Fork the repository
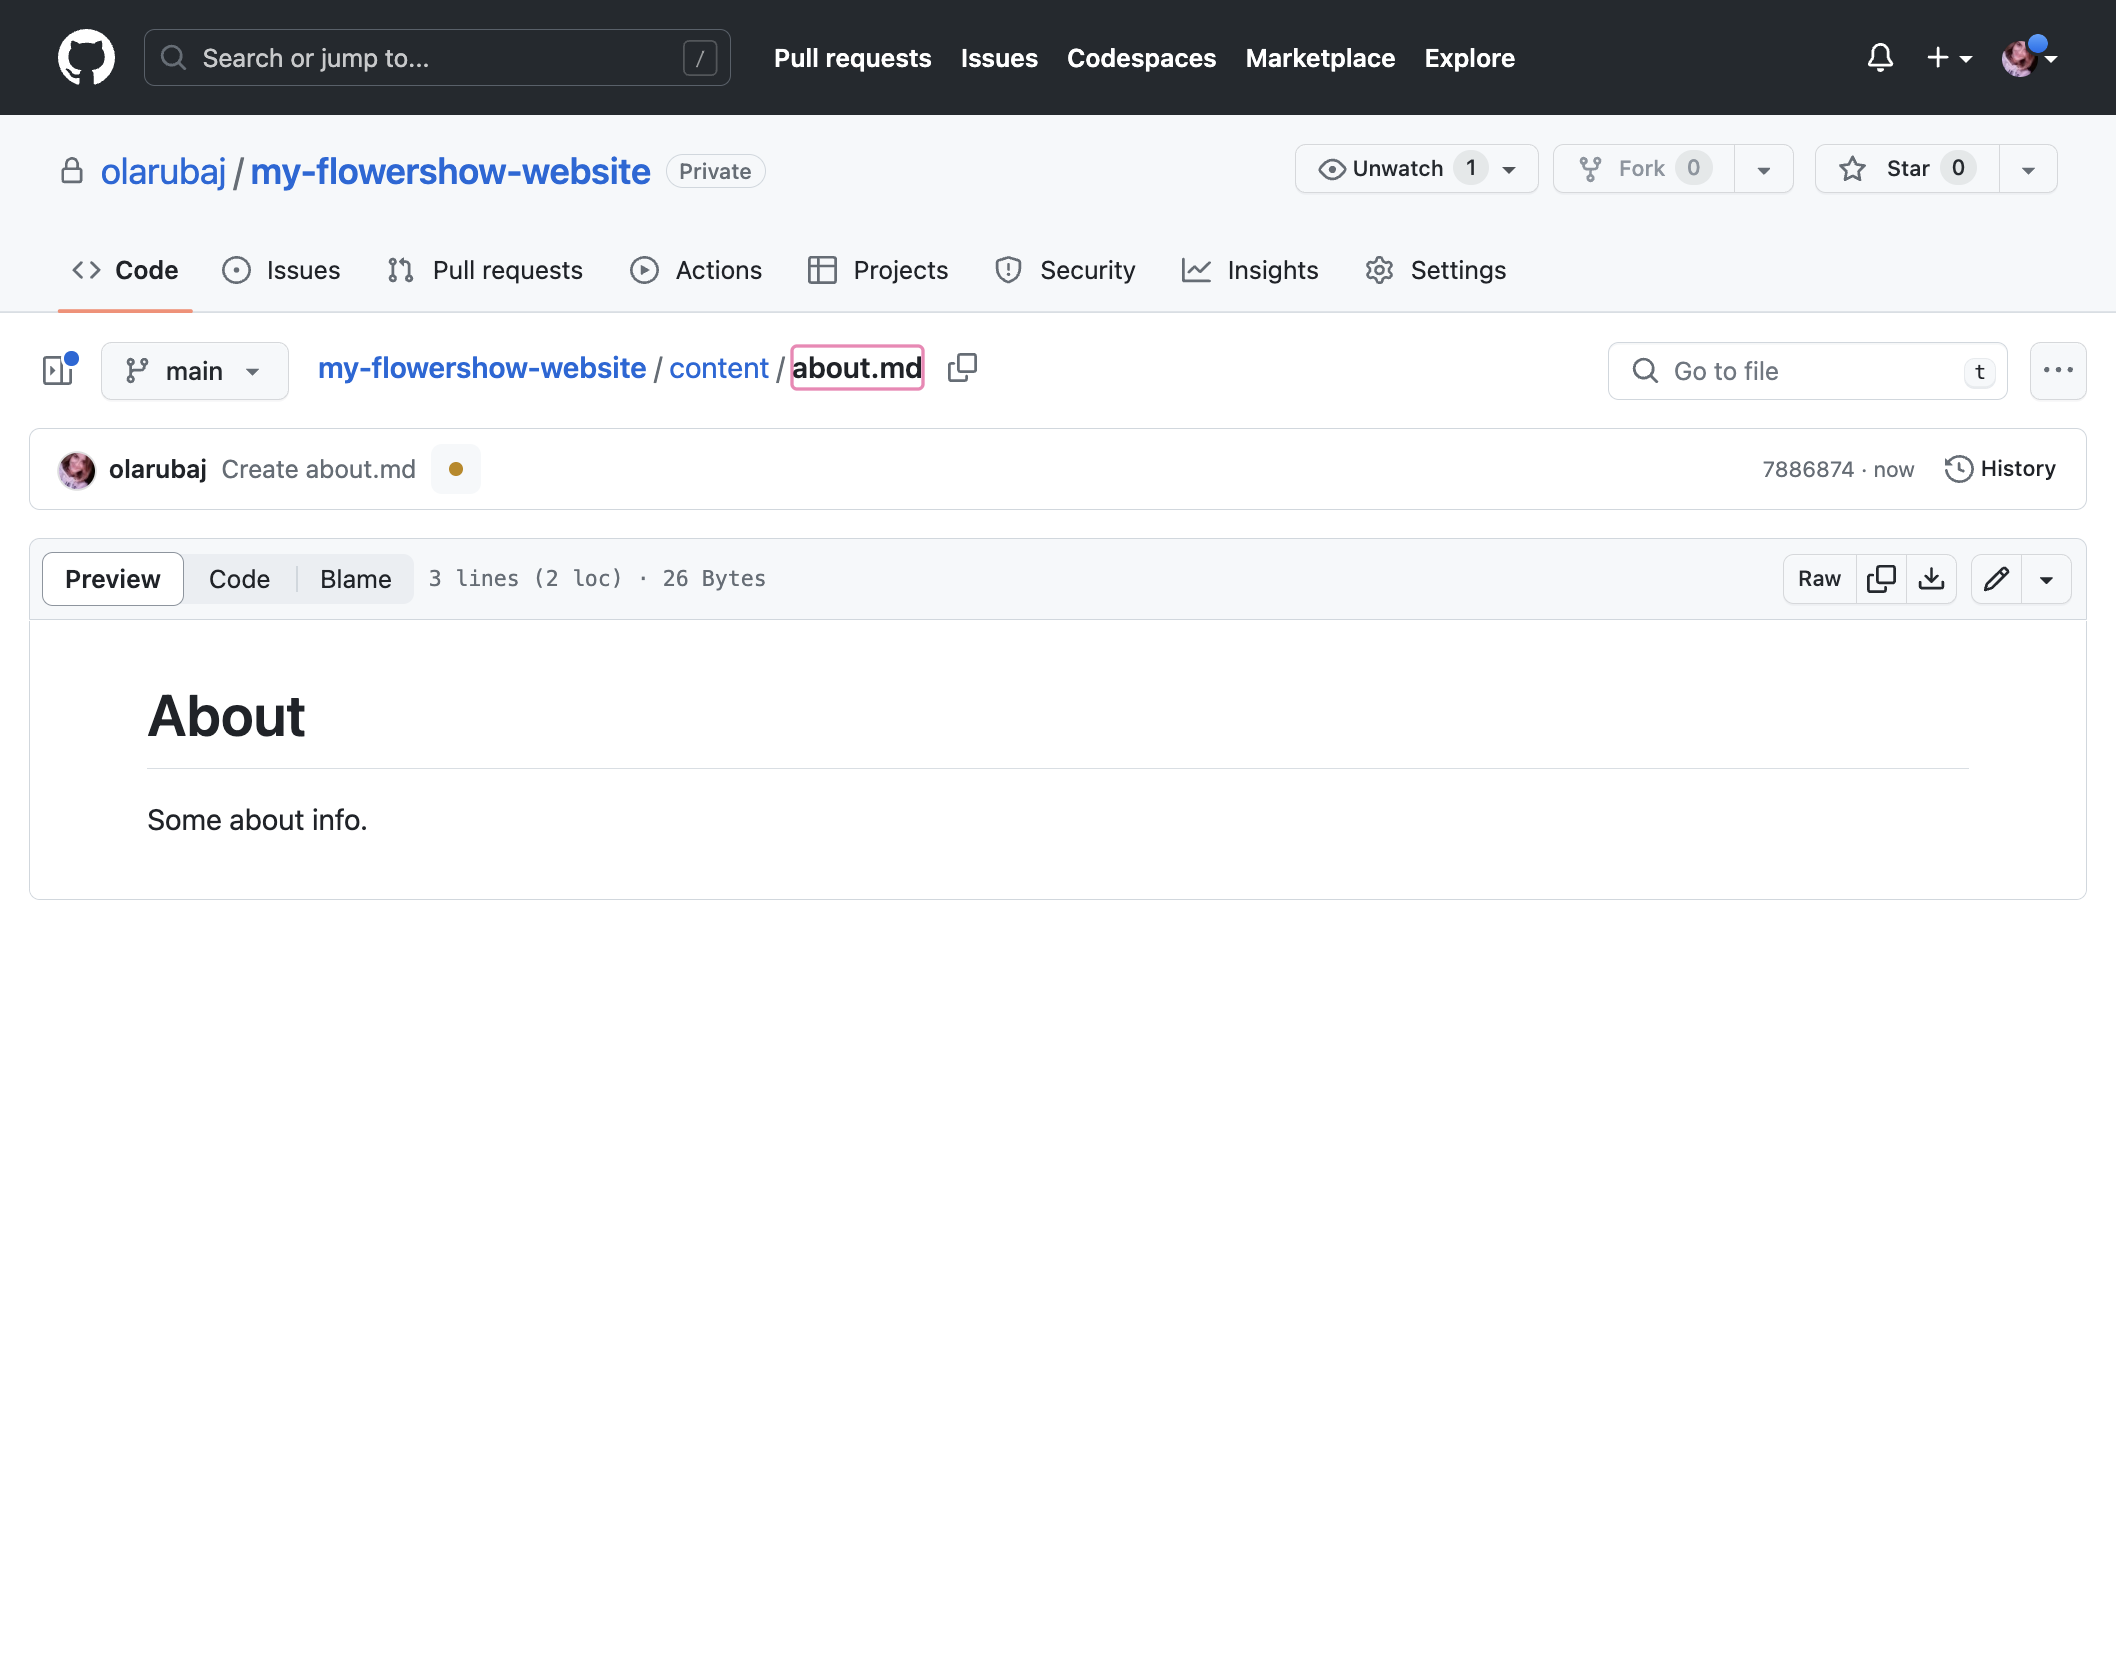The width and height of the screenshot is (2116, 1680). (1644, 169)
